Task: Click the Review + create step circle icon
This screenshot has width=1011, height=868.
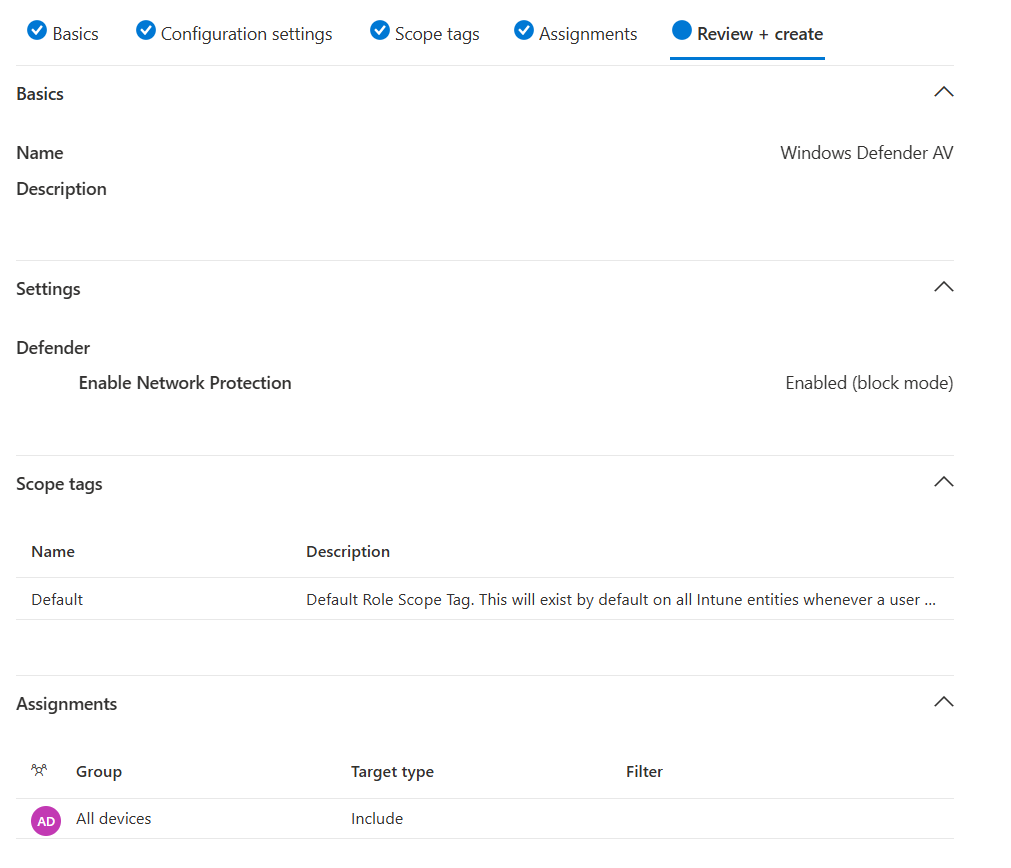Action: pyautogui.click(x=682, y=31)
